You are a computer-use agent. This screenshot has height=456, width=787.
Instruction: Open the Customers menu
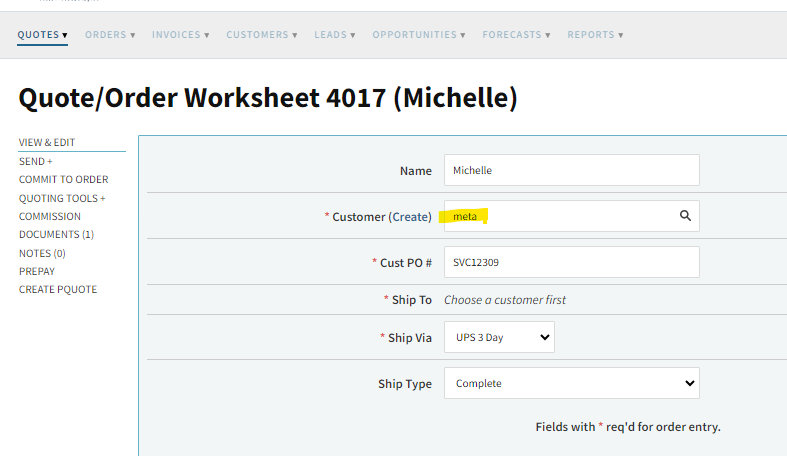261,35
